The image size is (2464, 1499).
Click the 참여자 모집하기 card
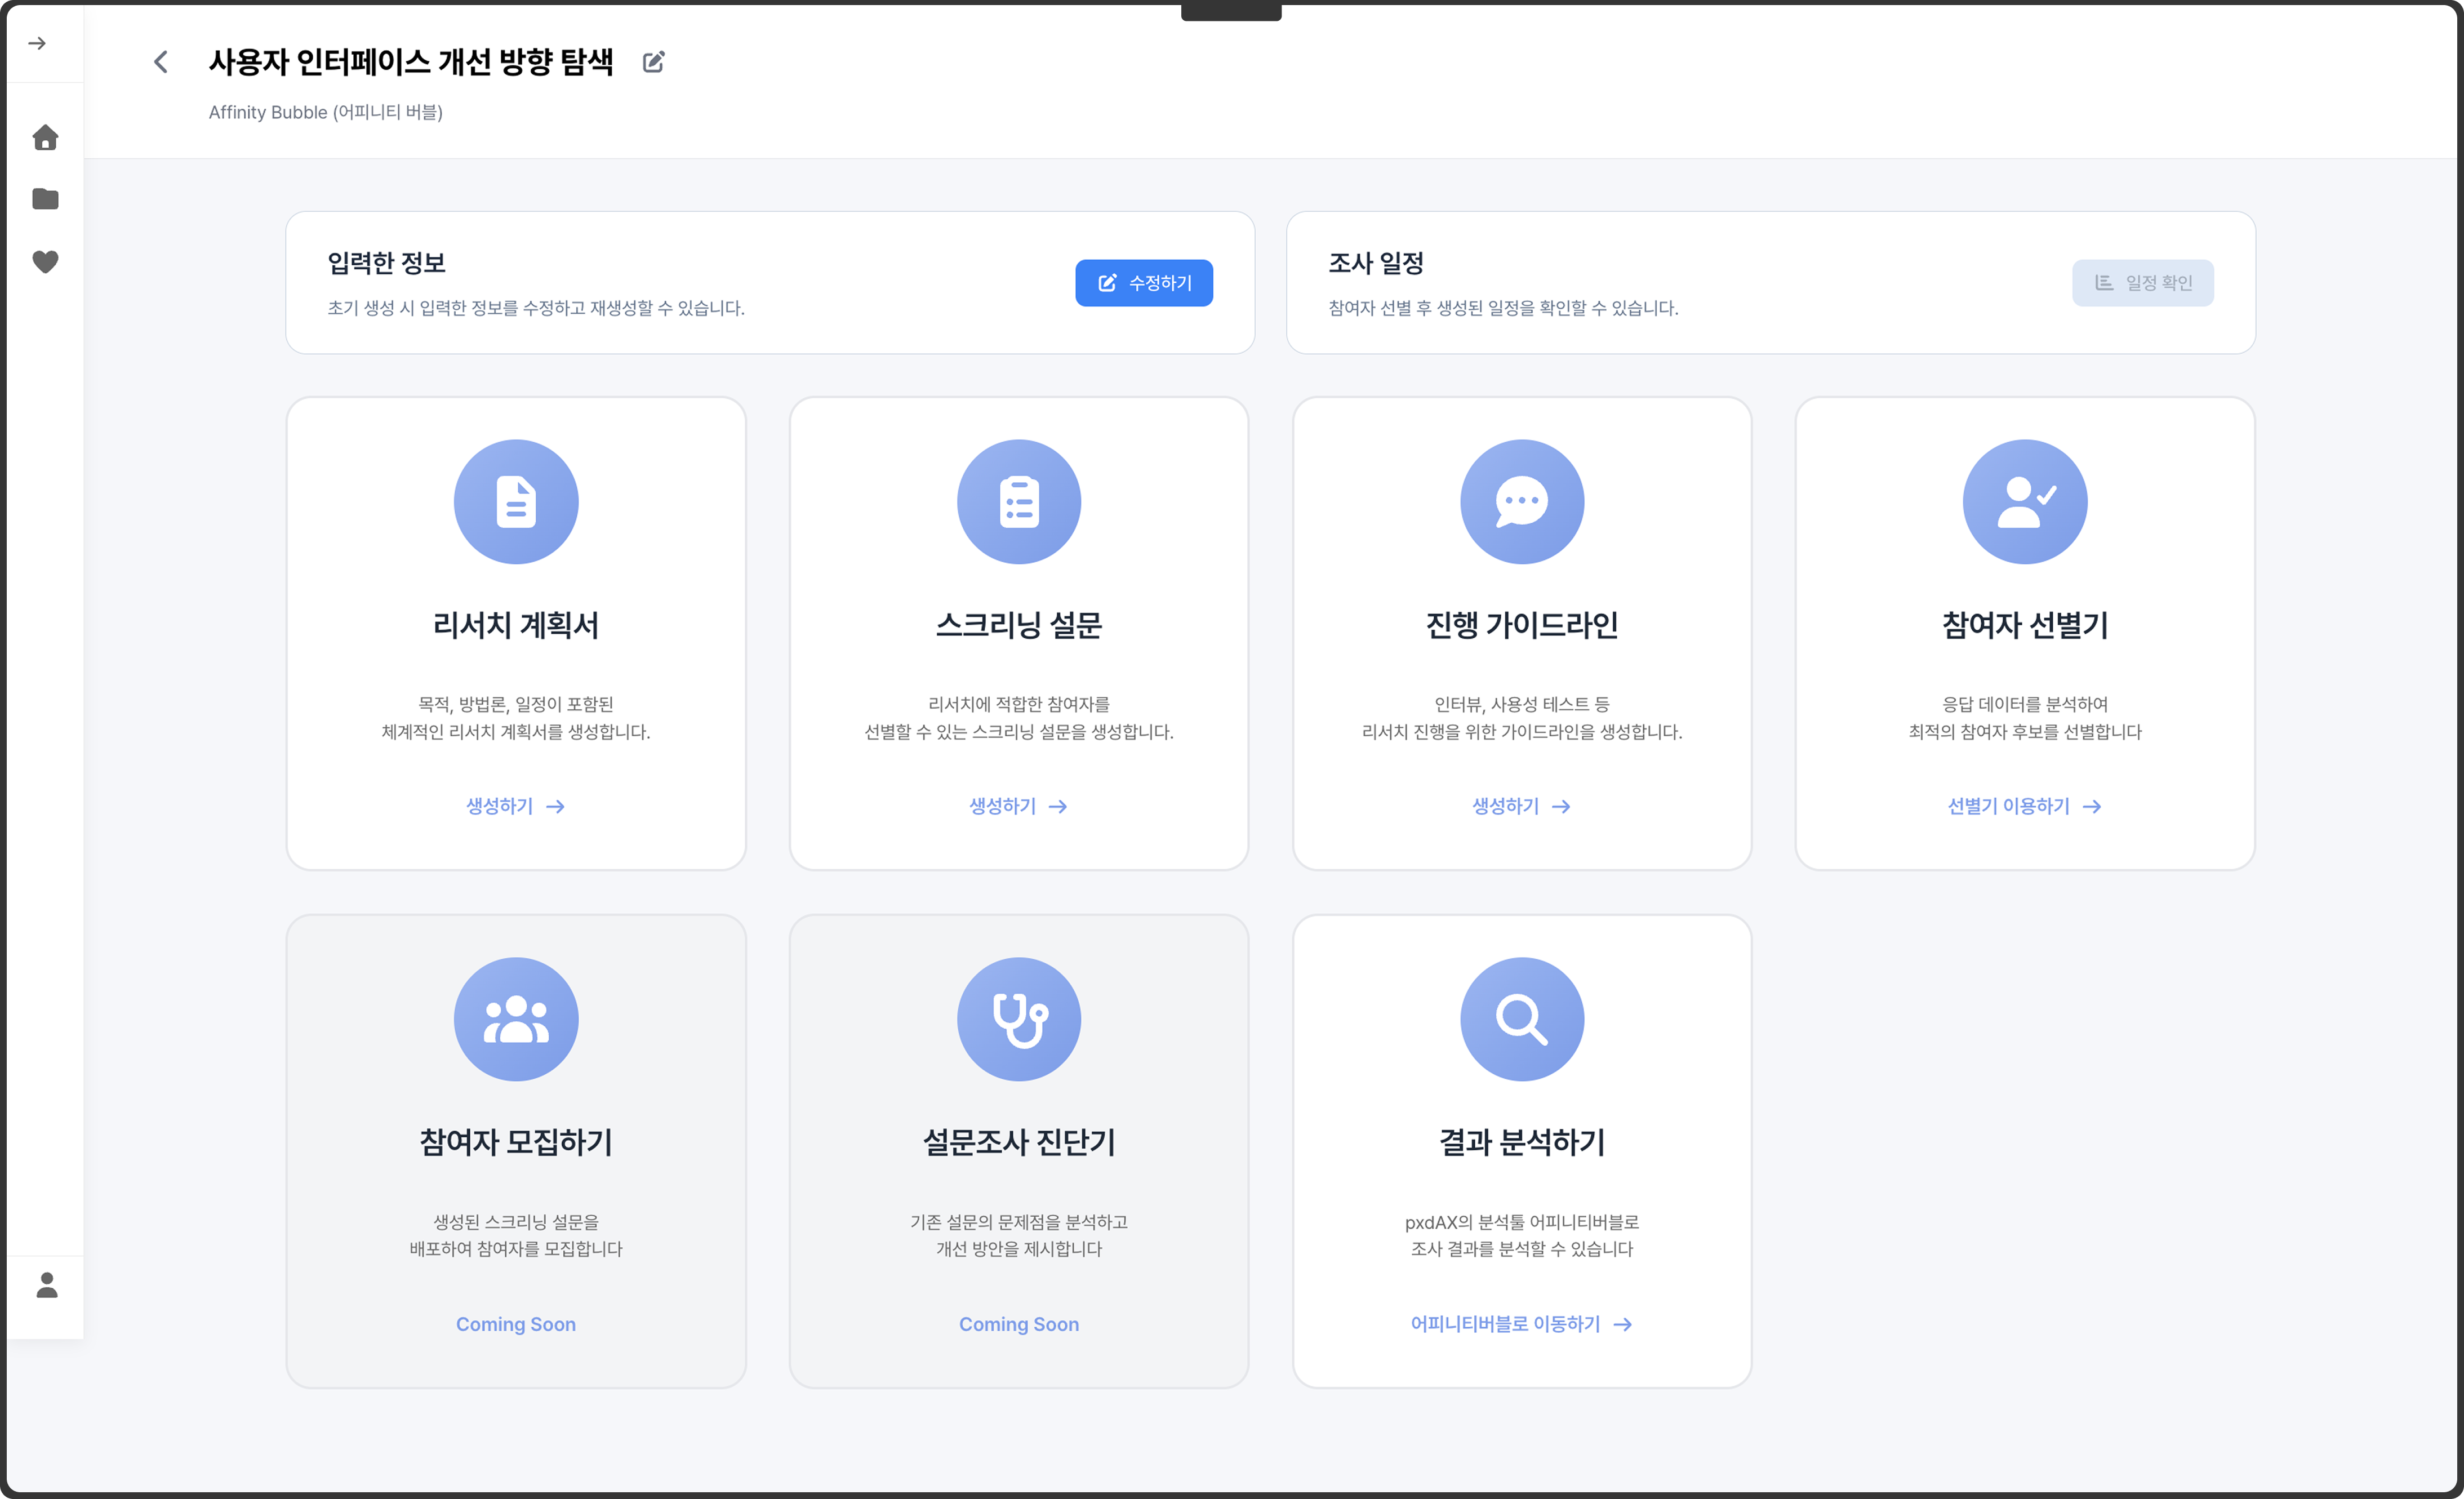point(516,1150)
